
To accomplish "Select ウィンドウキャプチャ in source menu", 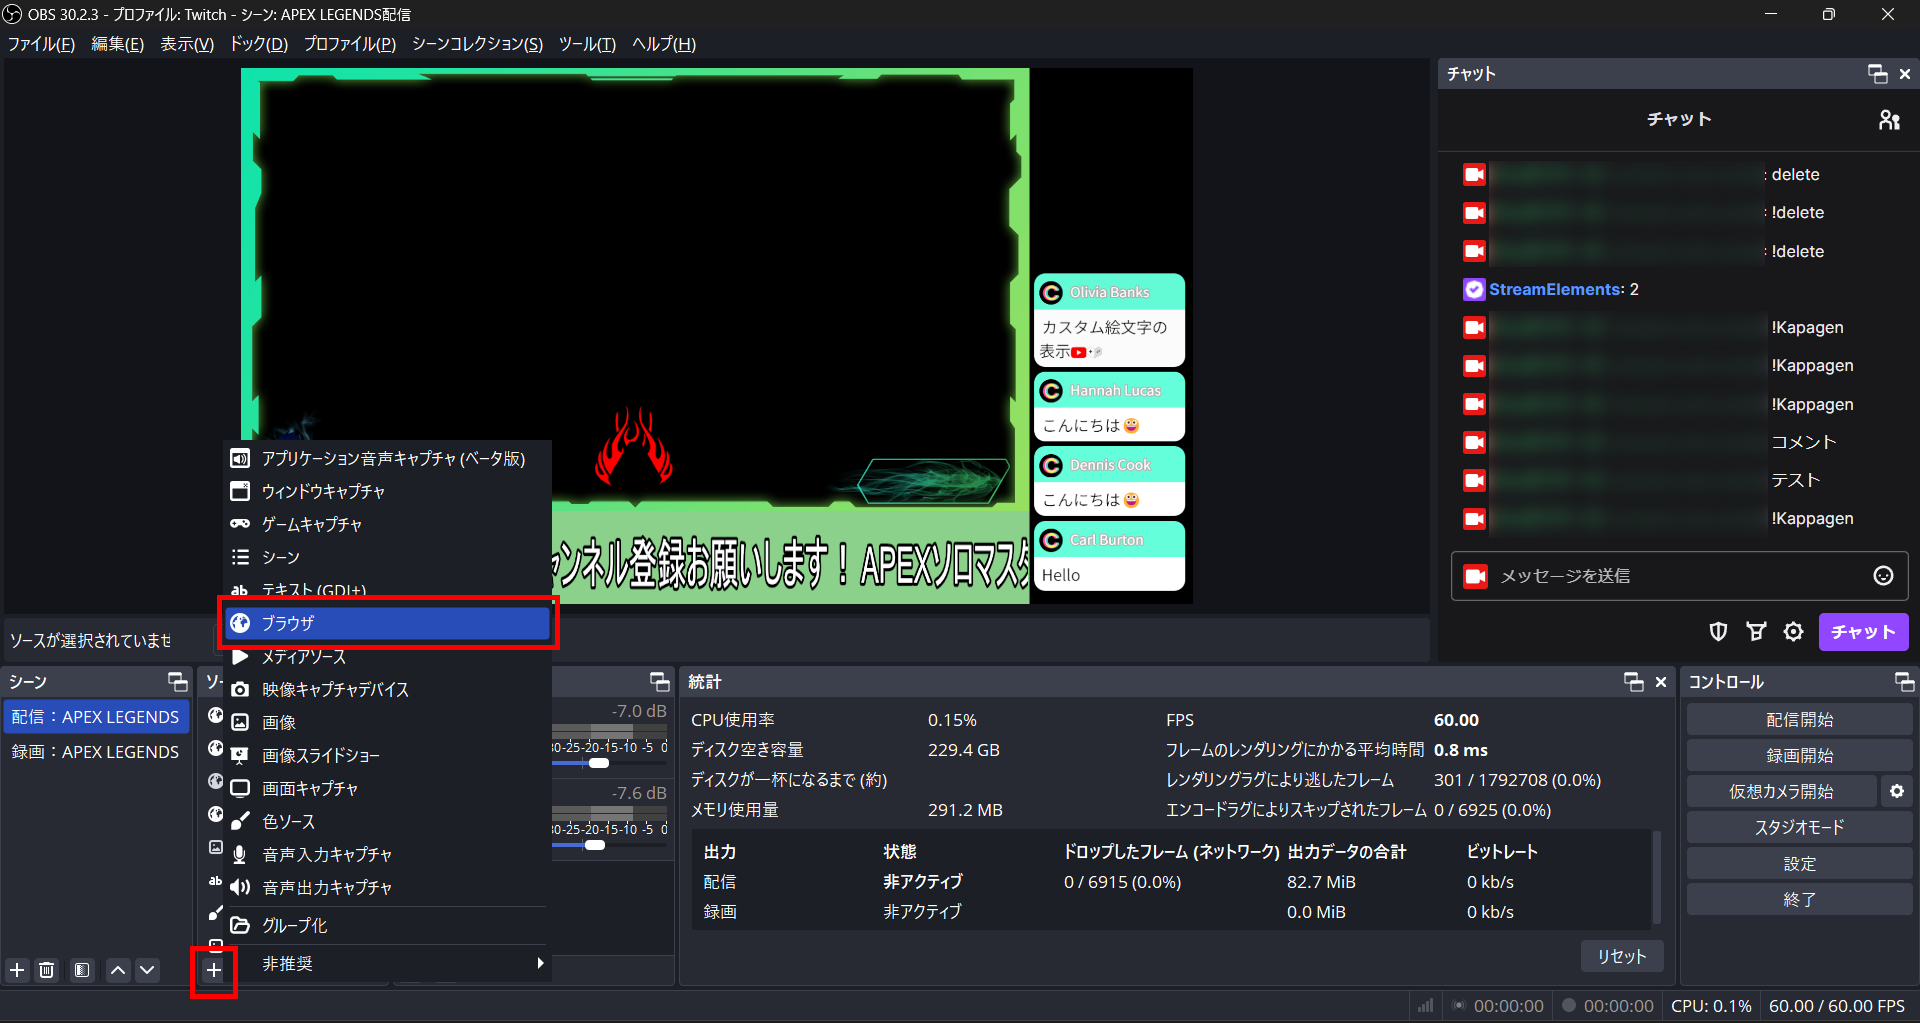I will 388,491.
